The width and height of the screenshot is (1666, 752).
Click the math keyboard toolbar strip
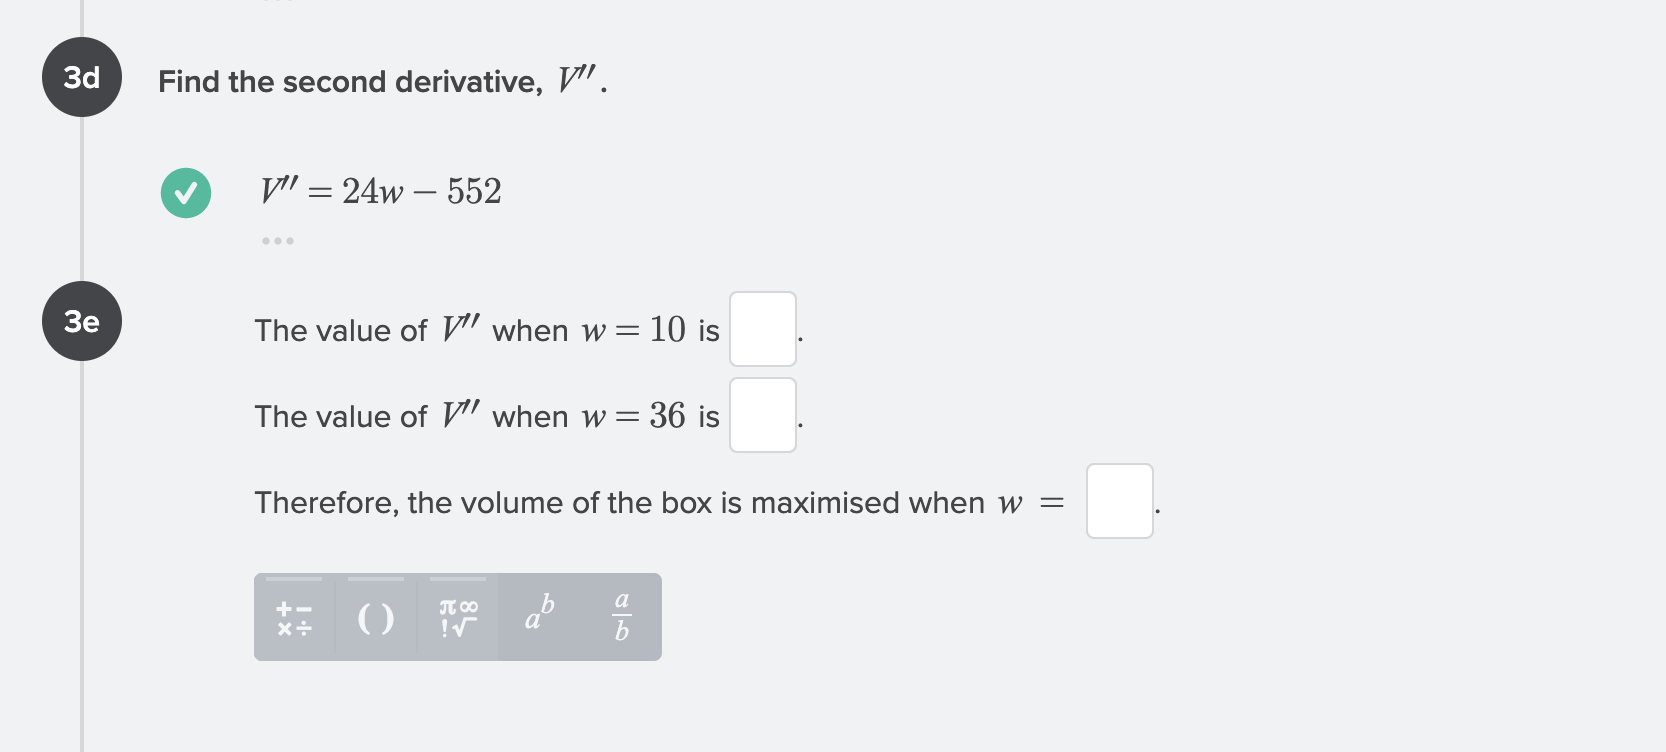tap(457, 617)
